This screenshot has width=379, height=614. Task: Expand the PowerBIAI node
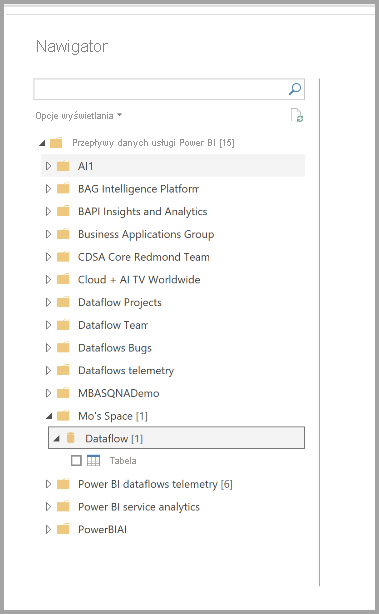(48, 530)
